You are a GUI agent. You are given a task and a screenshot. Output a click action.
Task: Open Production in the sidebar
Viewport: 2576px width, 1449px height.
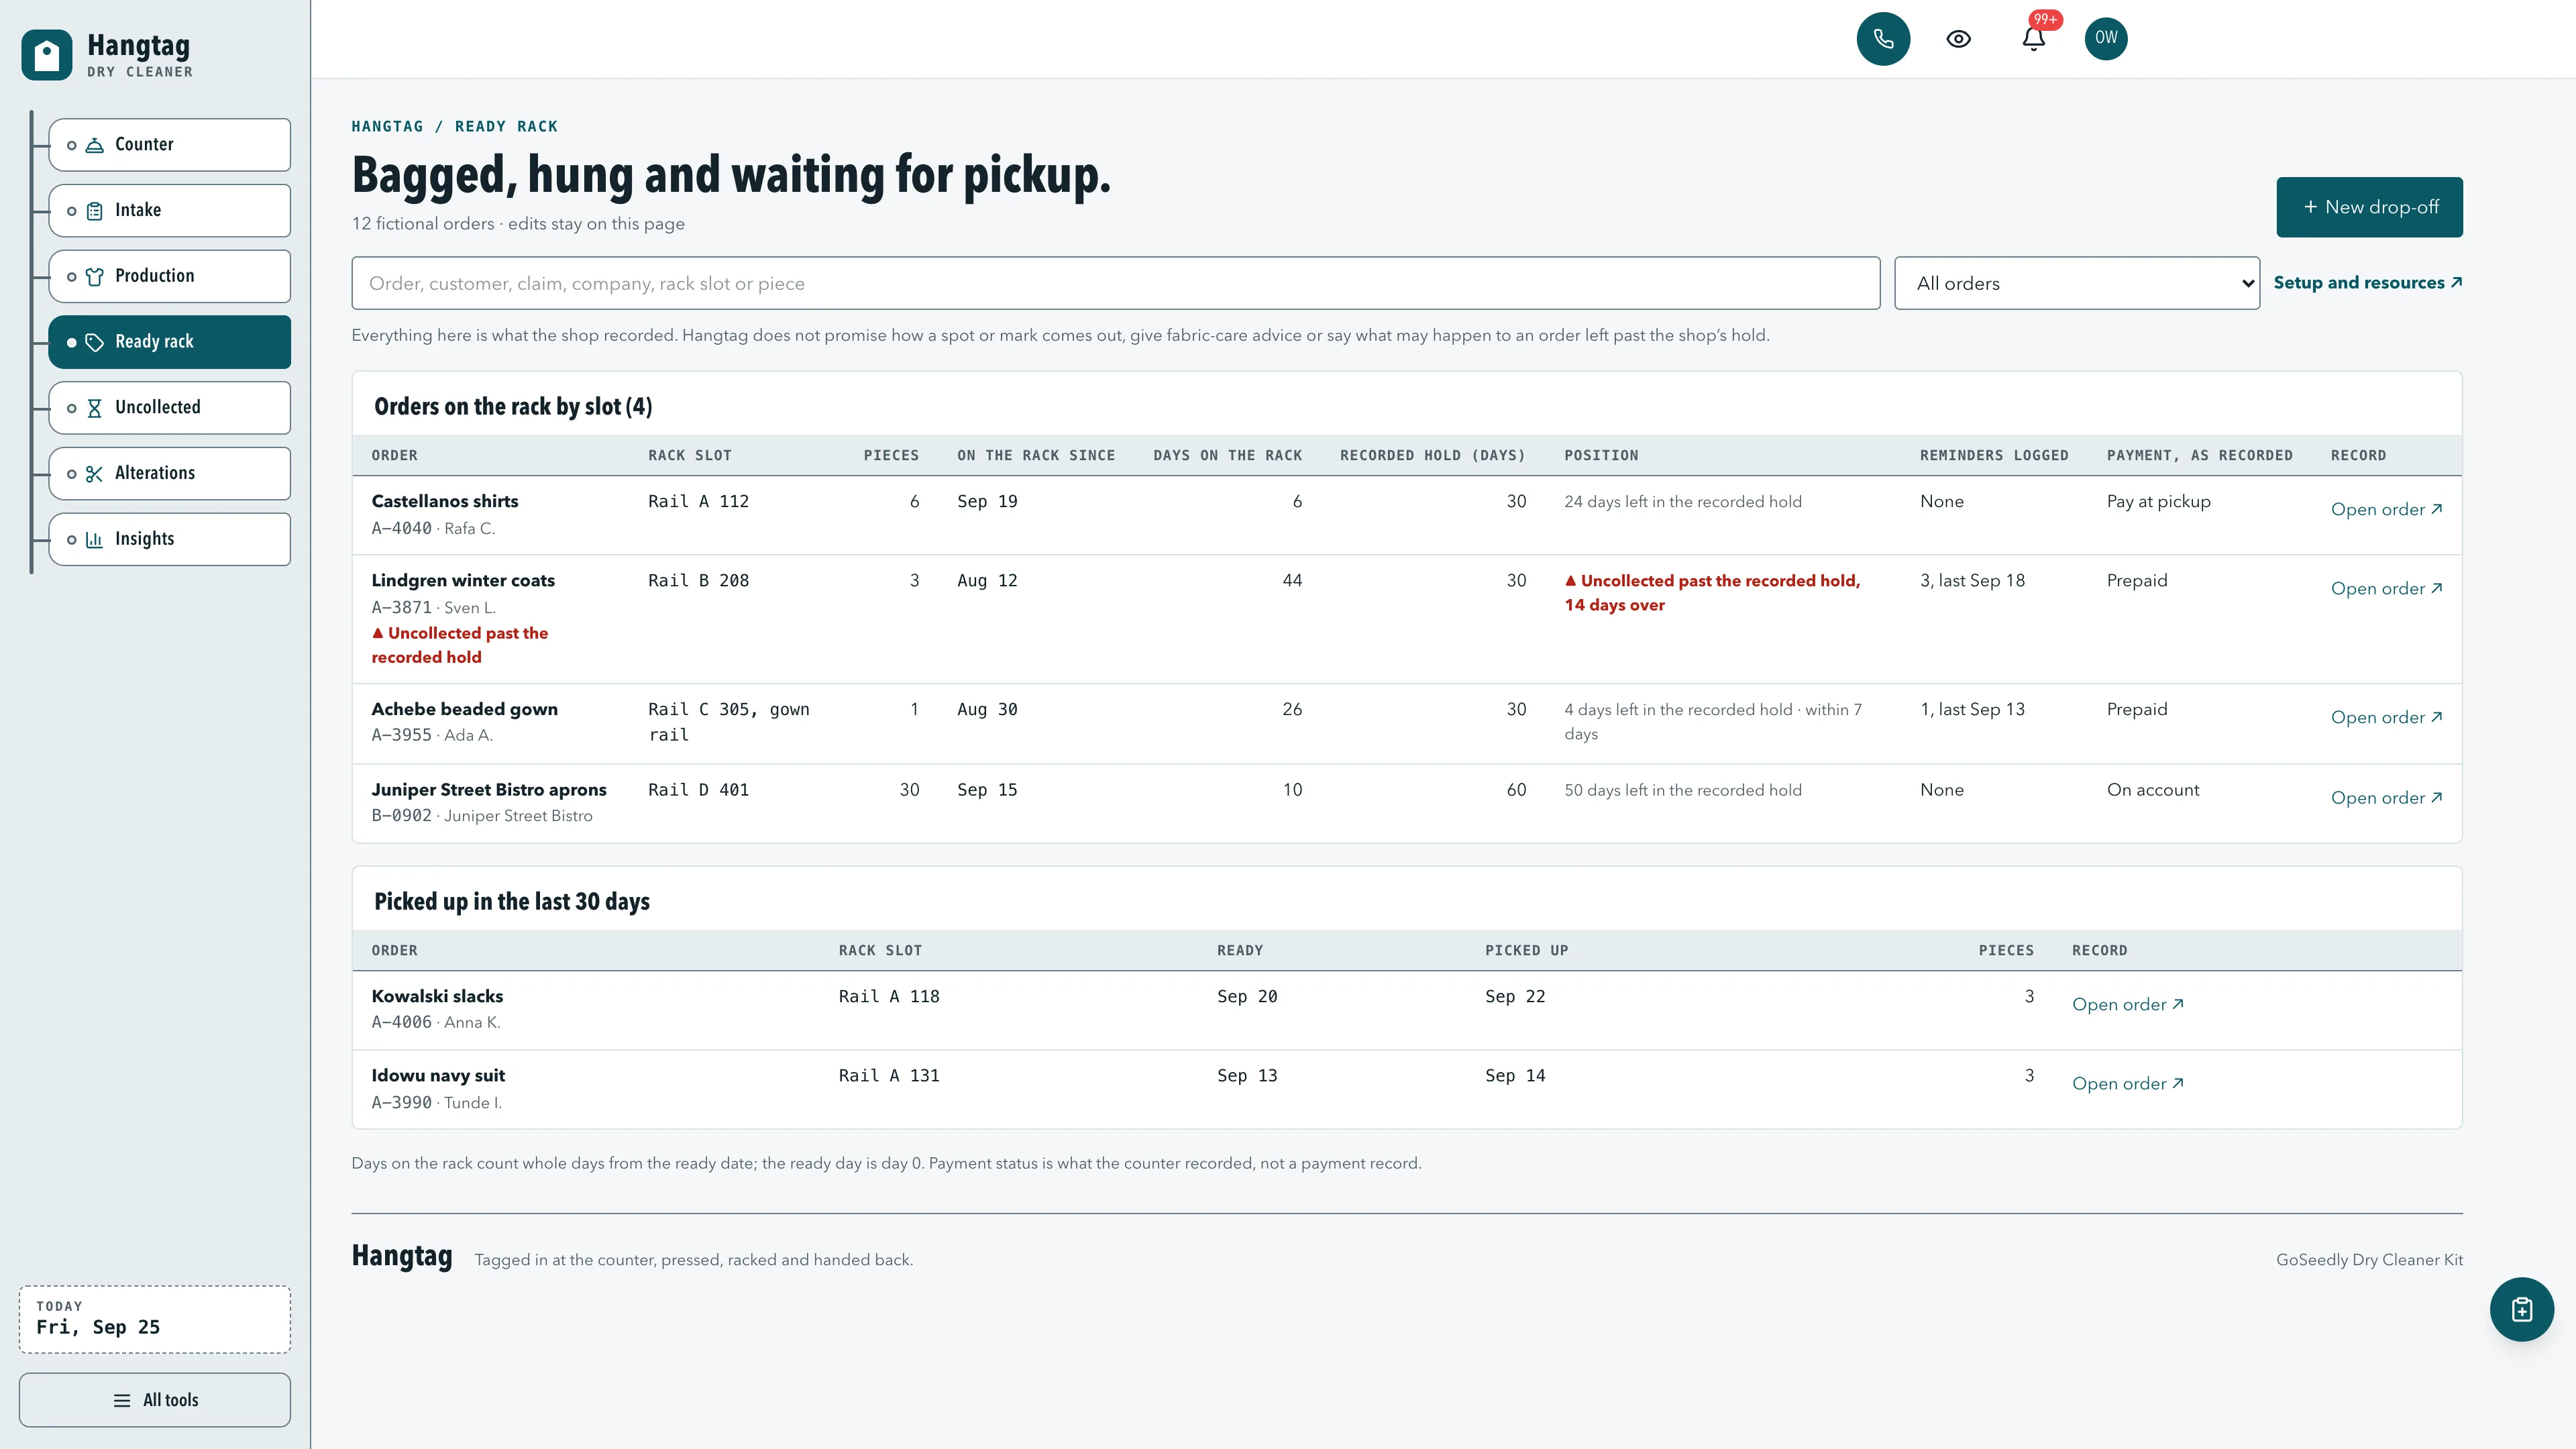pyautogui.click(x=169, y=276)
